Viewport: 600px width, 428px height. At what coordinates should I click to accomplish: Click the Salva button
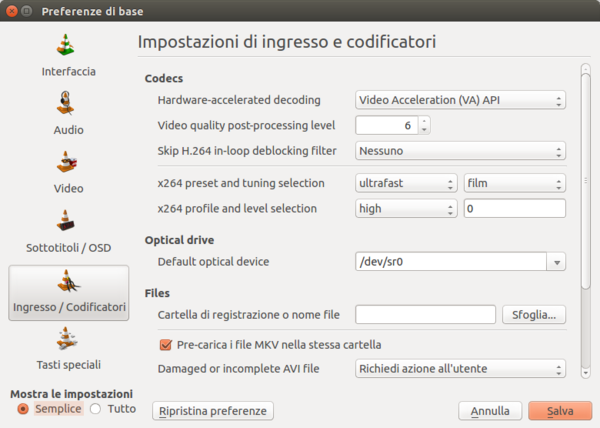(x=559, y=411)
